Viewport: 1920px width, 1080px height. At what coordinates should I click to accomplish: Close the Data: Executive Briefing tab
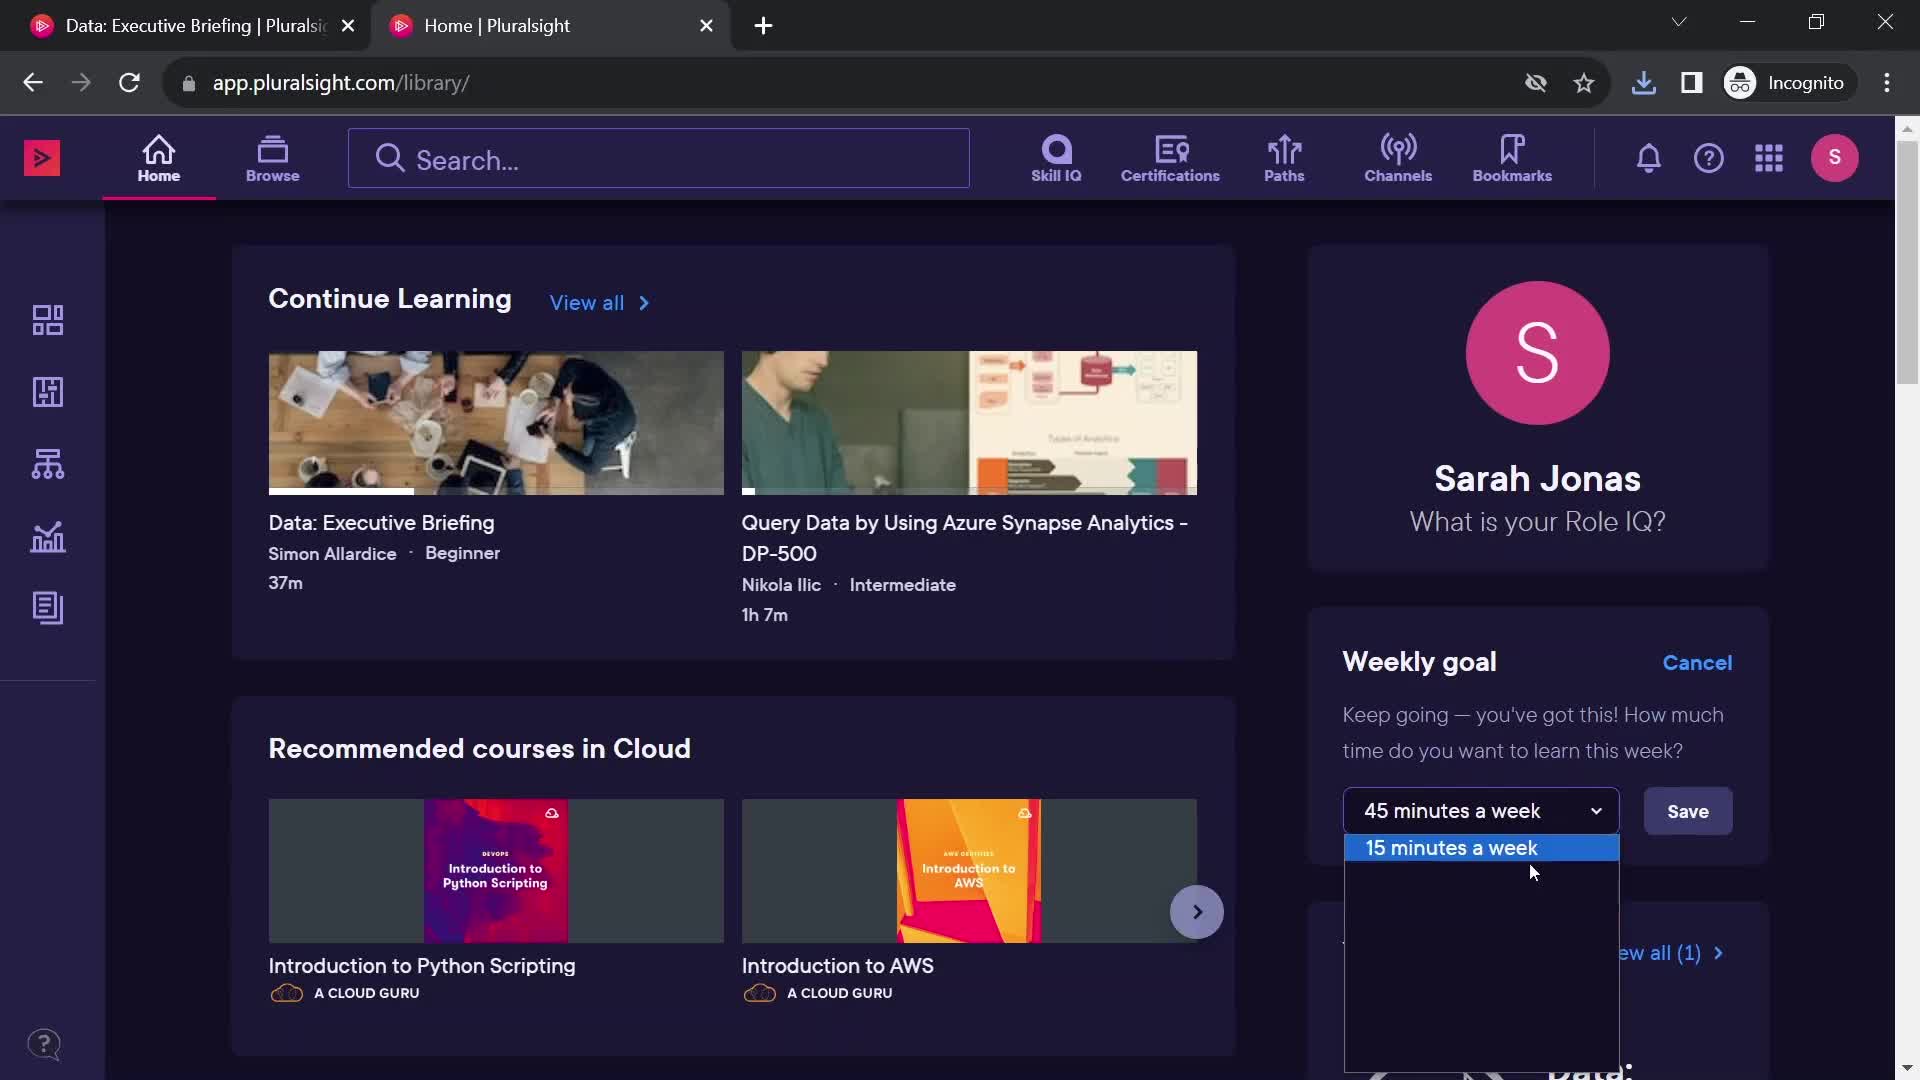point(348,26)
